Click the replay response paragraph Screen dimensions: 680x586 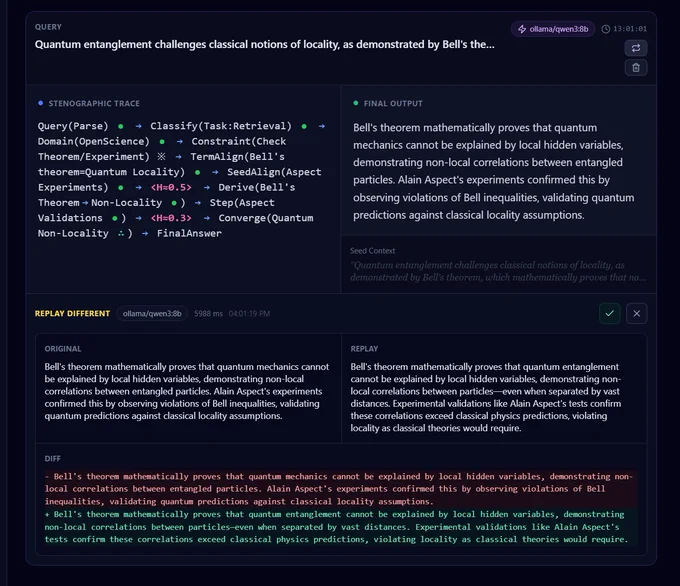point(486,397)
